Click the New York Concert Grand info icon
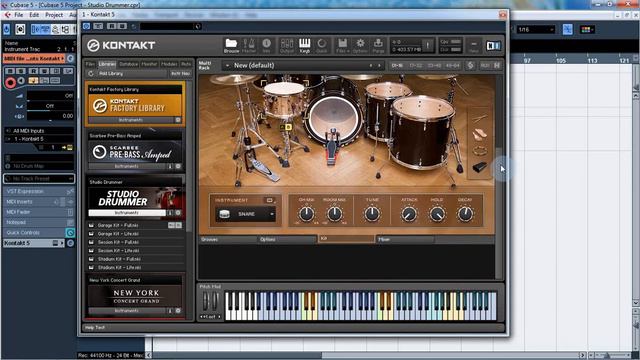The width and height of the screenshot is (640, 360). coord(170,311)
